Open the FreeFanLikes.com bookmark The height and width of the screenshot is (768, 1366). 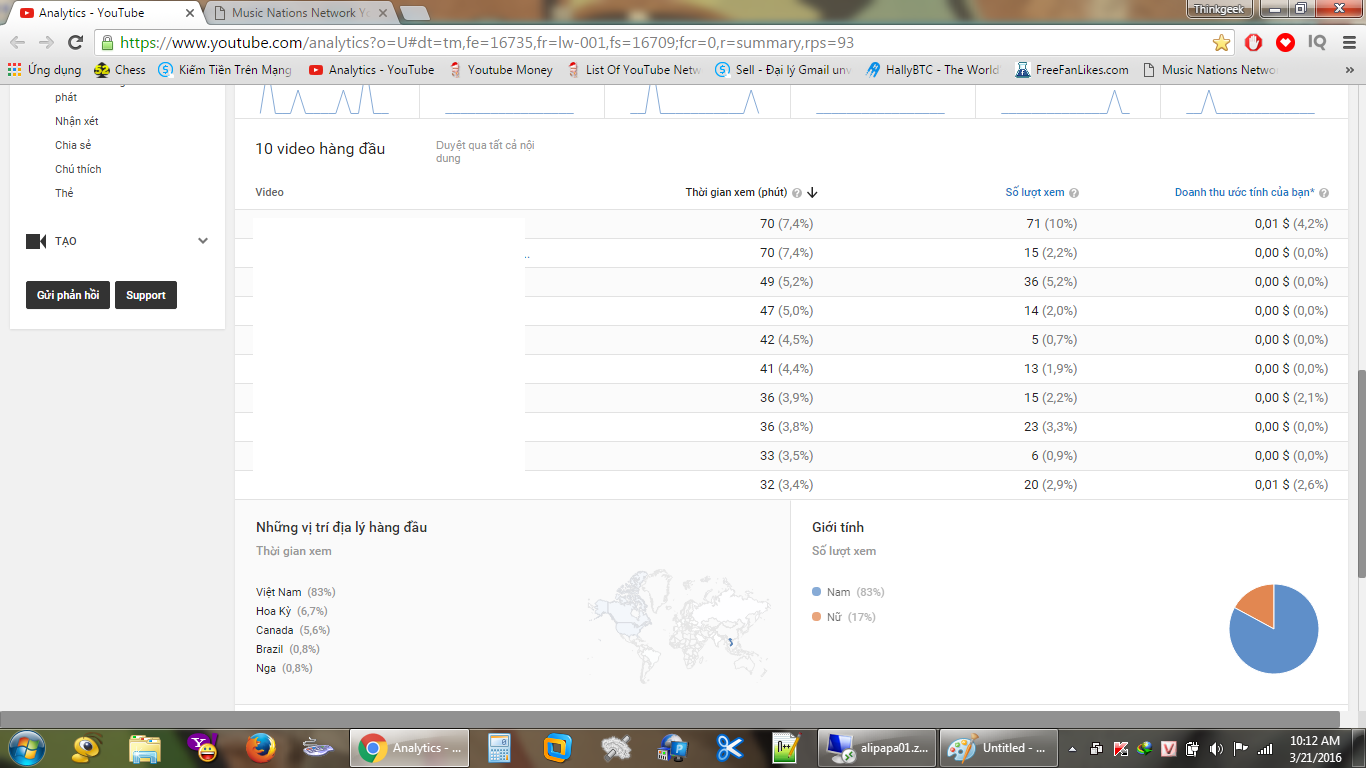1072,70
